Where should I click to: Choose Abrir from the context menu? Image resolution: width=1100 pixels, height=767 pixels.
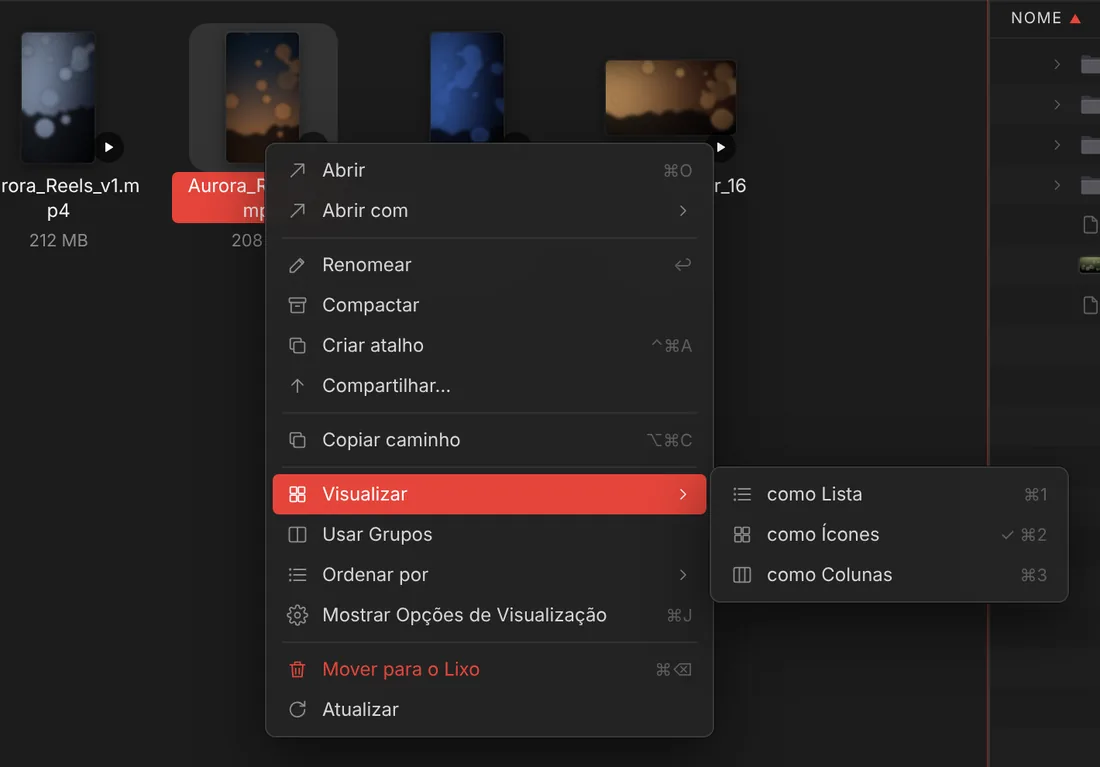[x=490, y=171]
